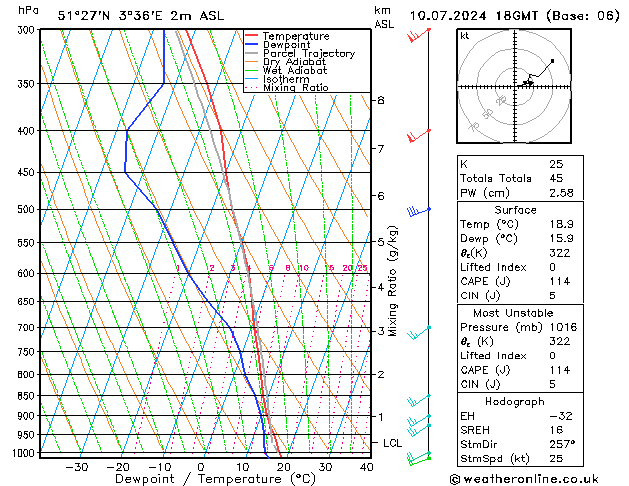Click the Most Unstable section heading

tap(513, 313)
